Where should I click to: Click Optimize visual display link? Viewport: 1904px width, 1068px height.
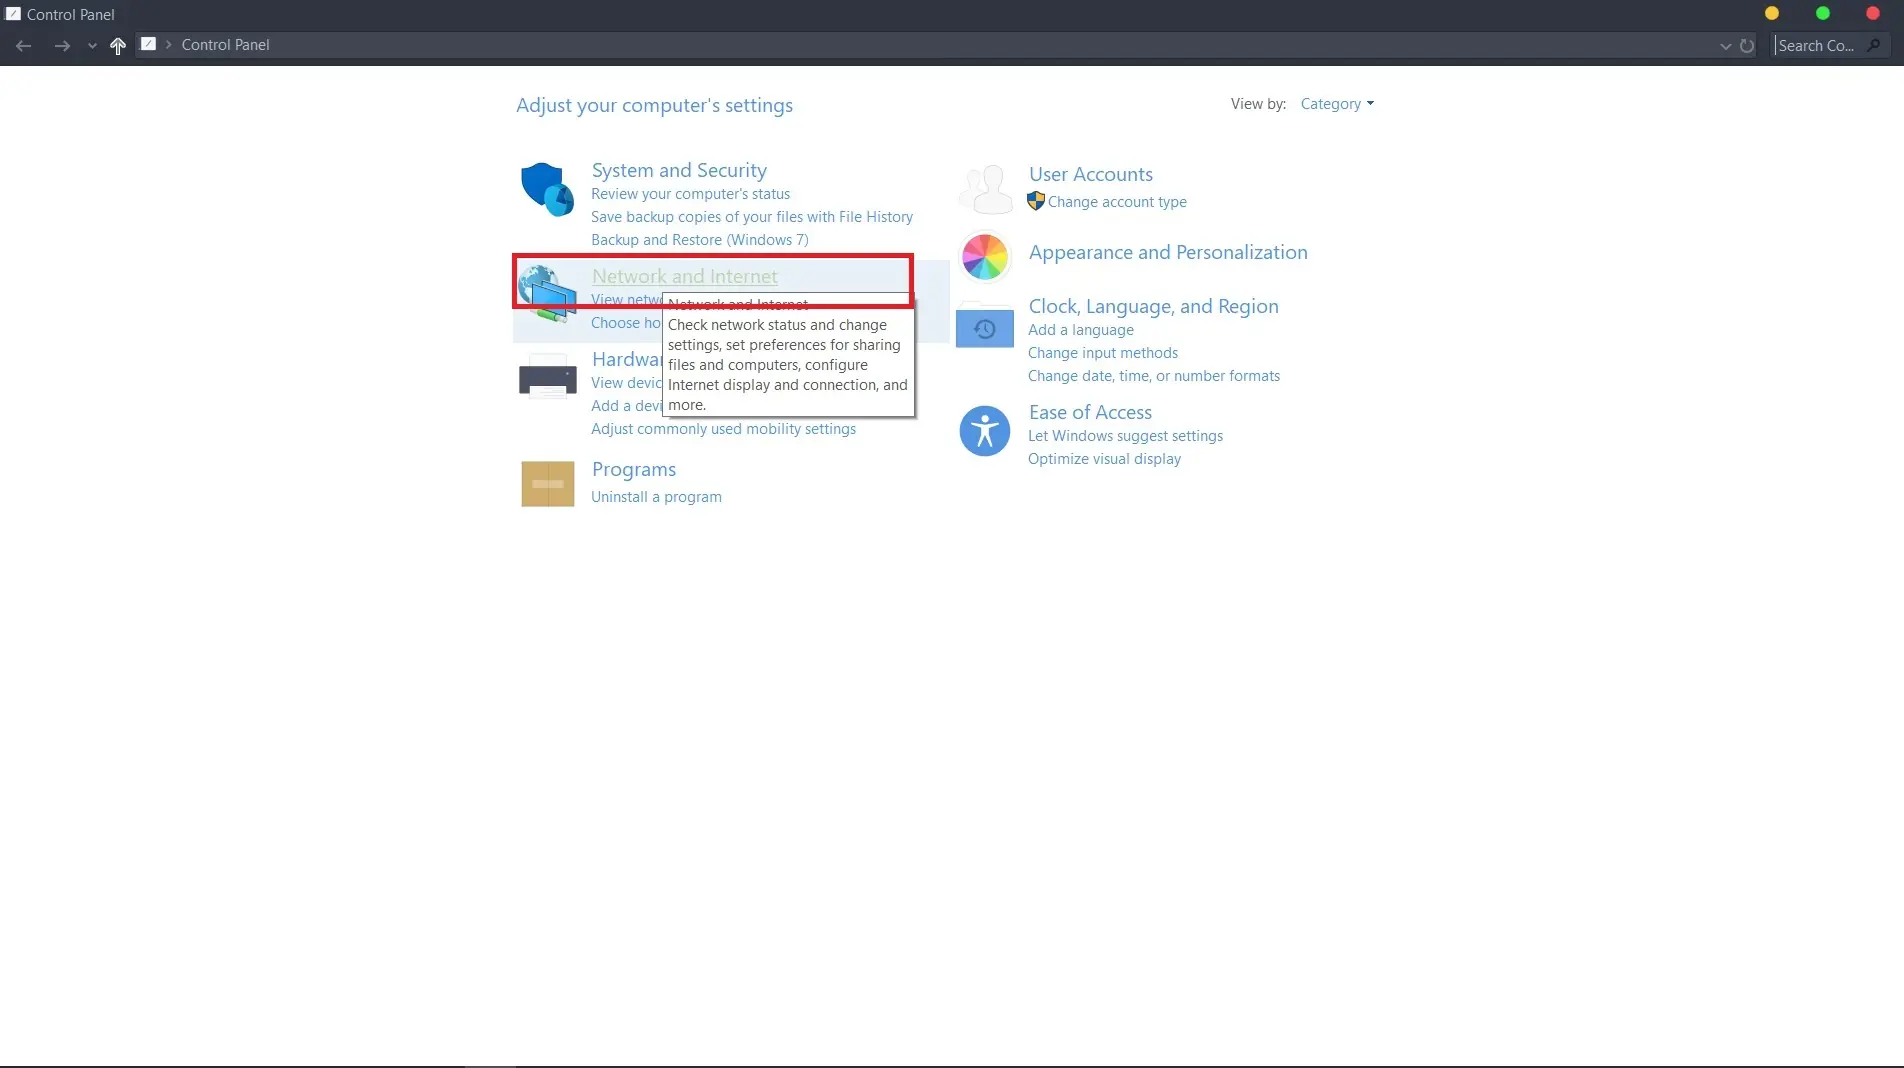tap(1104, 459)
